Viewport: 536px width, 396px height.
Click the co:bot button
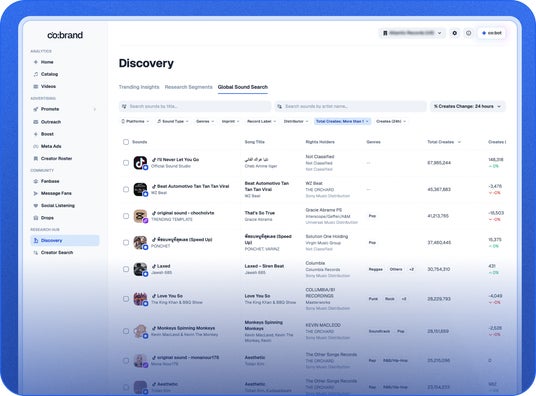click(492, 33)
